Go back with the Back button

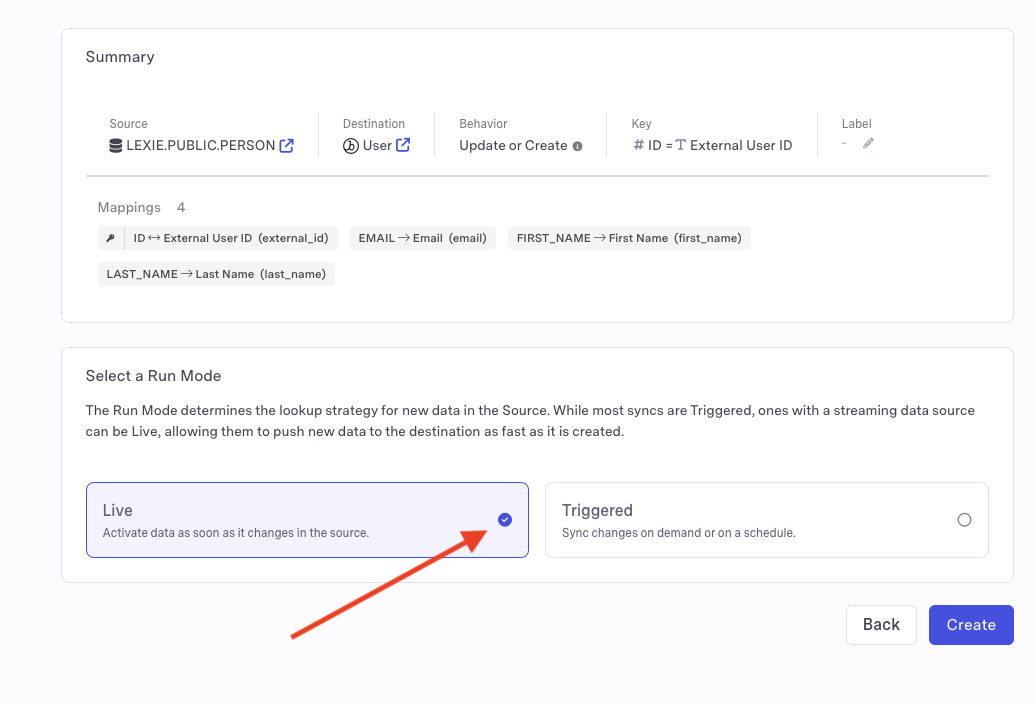[881, 624]
